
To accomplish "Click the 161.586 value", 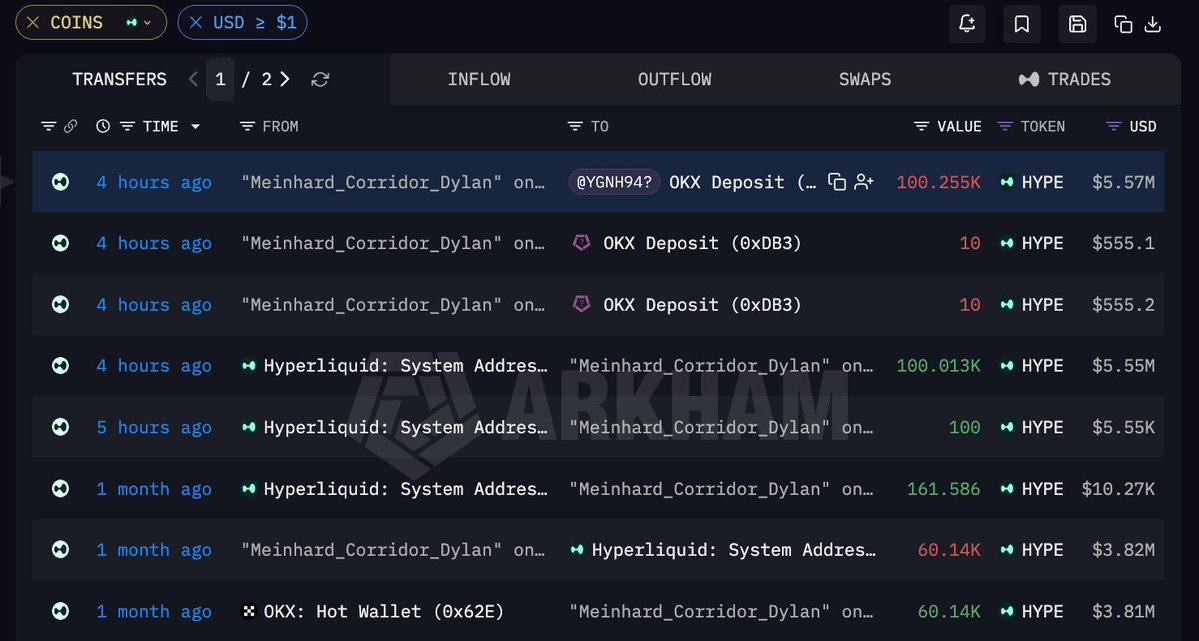I will (x=944, y=489).
